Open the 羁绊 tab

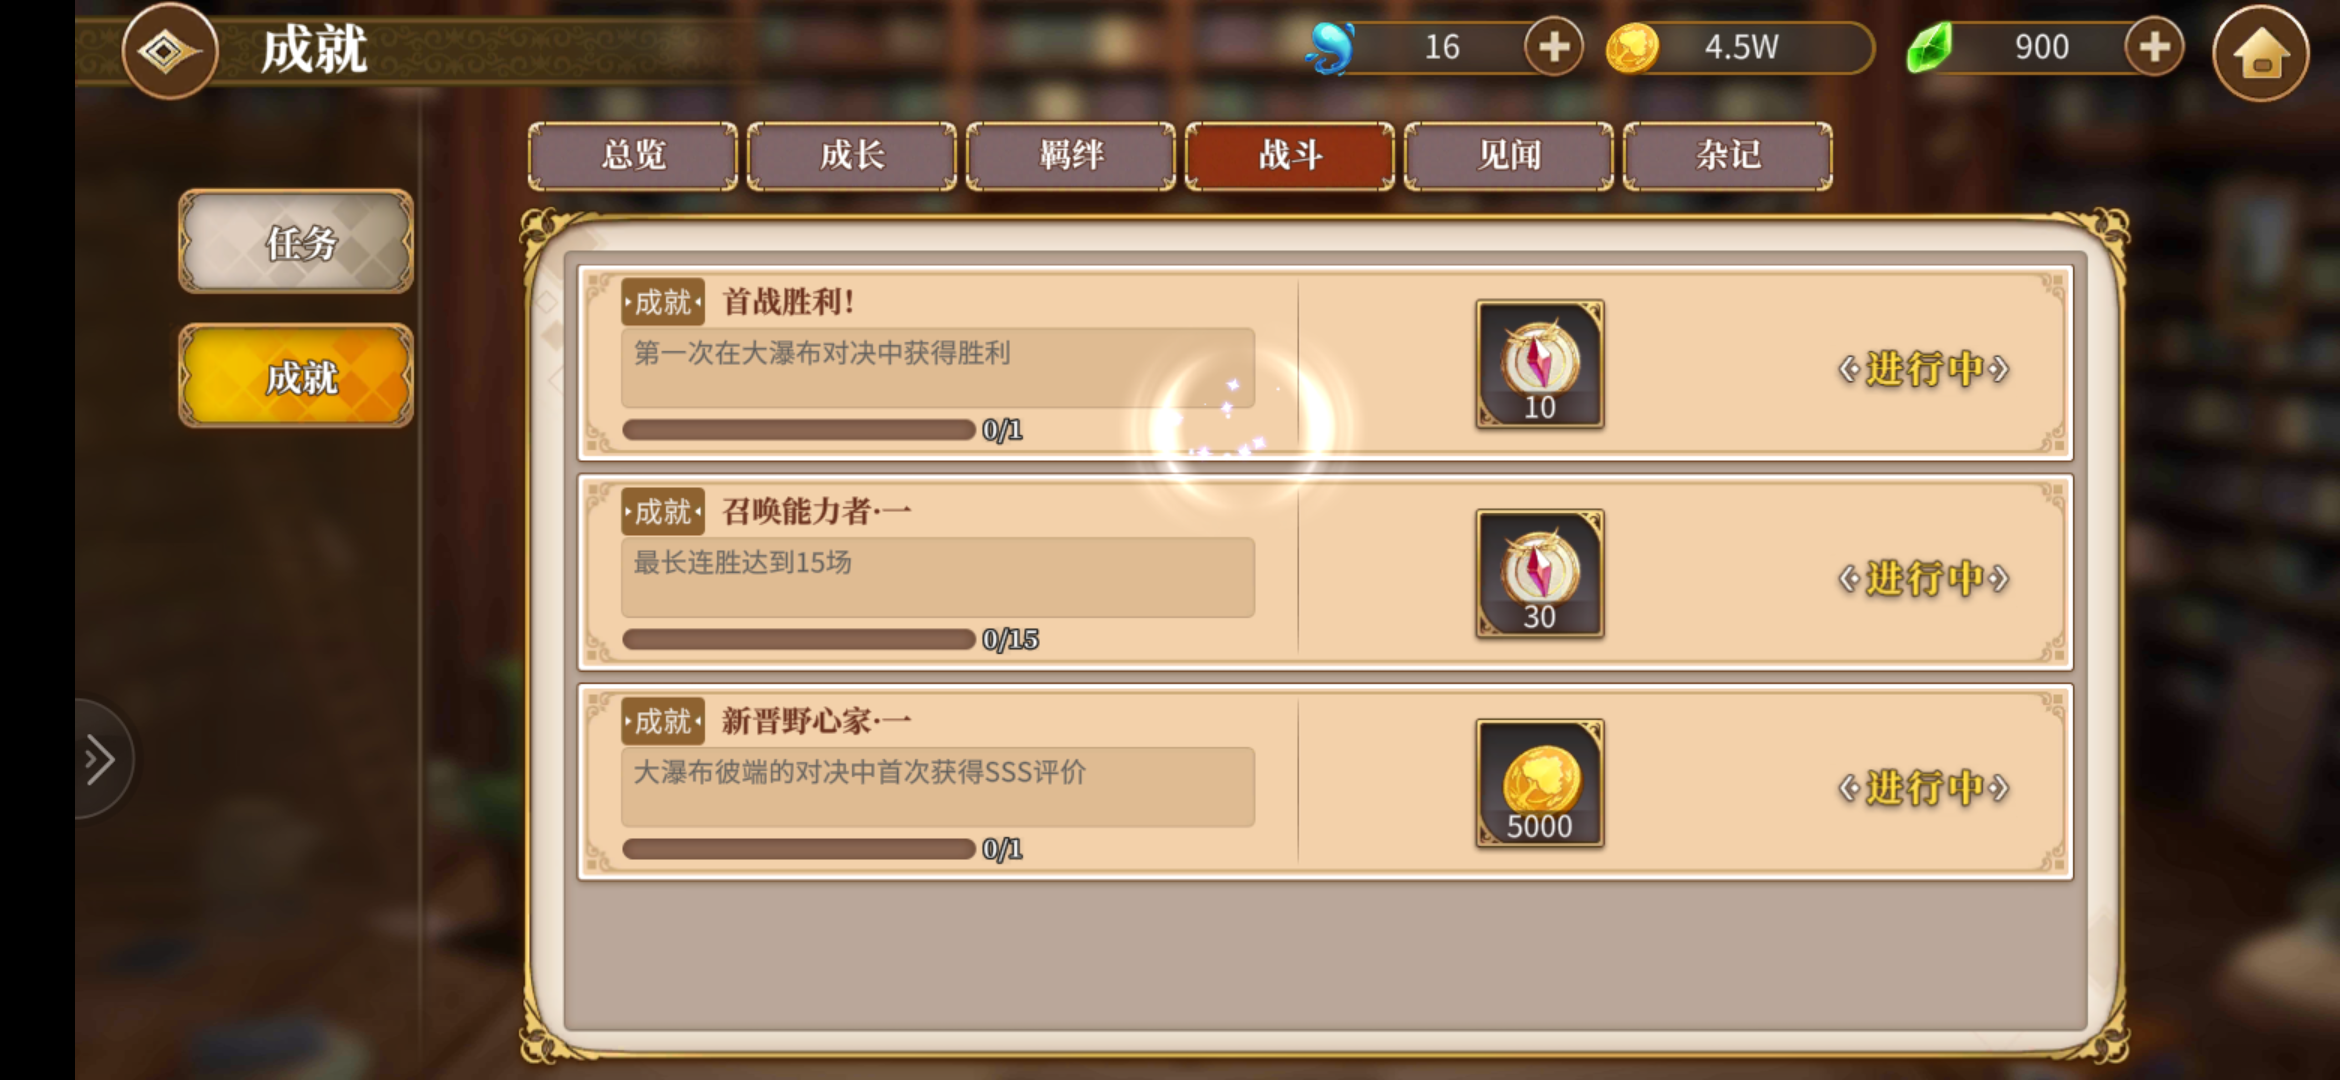[1071, 156]
